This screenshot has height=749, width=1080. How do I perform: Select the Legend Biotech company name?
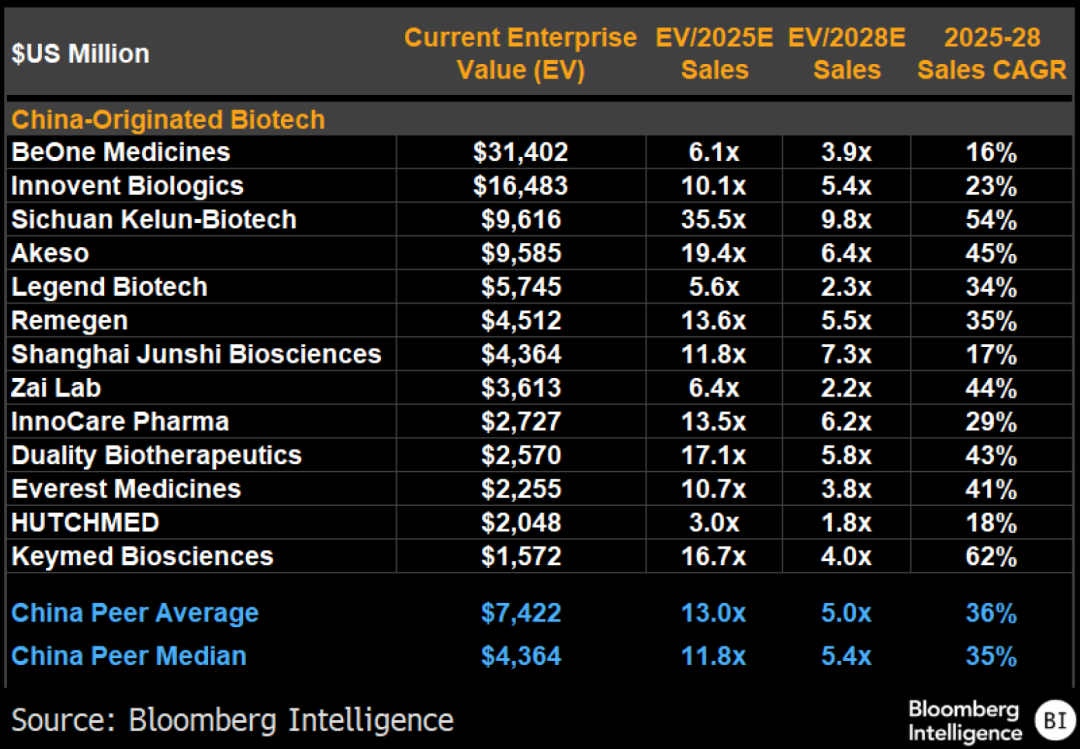pyautogui.click(x=109, y=287)
